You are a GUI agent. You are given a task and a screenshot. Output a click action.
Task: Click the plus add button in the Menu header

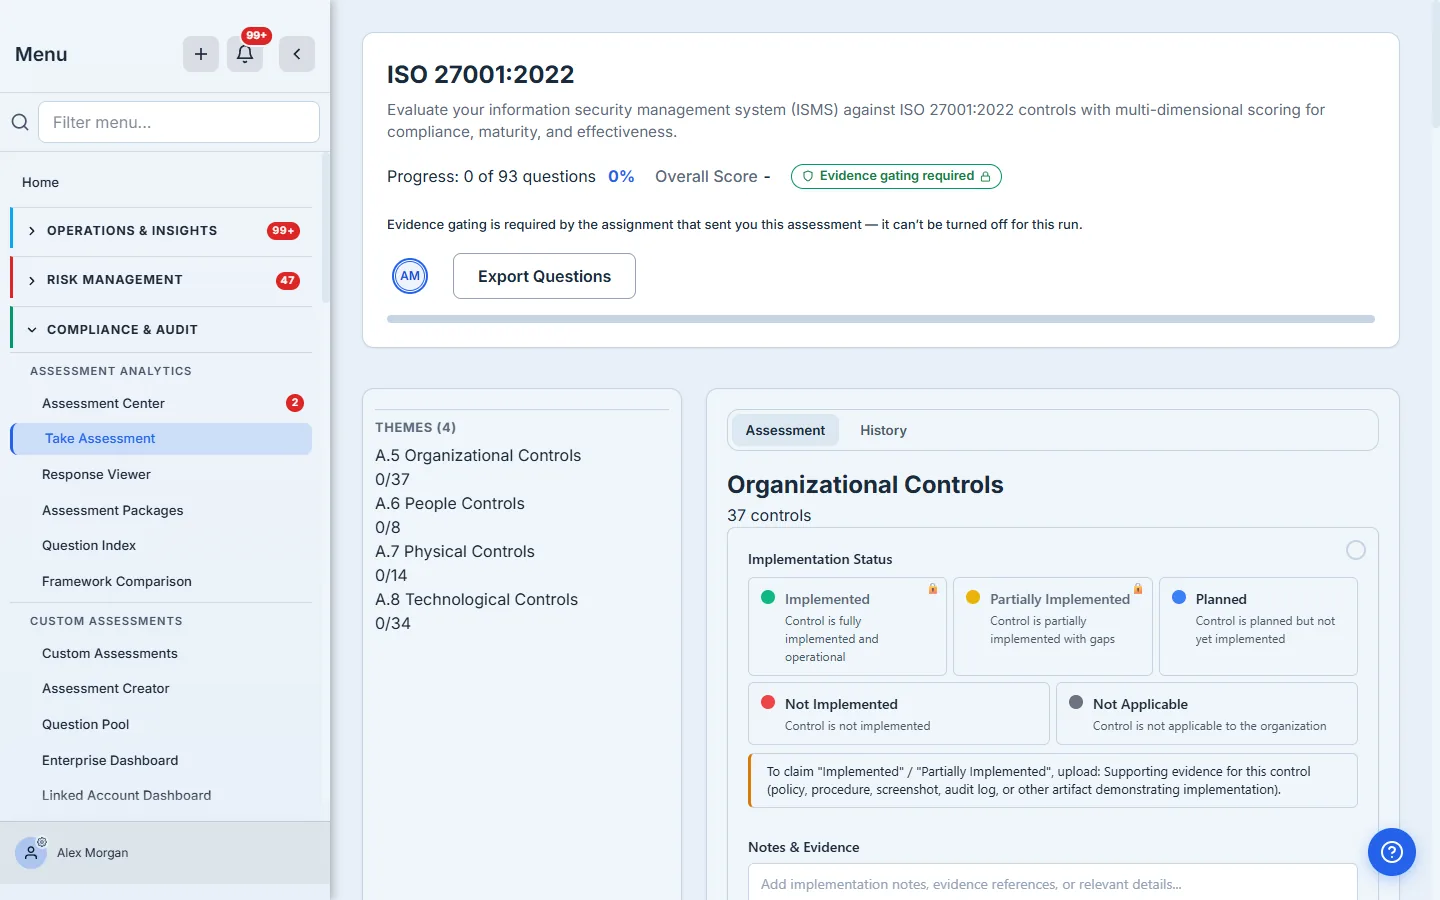(201, 54)
